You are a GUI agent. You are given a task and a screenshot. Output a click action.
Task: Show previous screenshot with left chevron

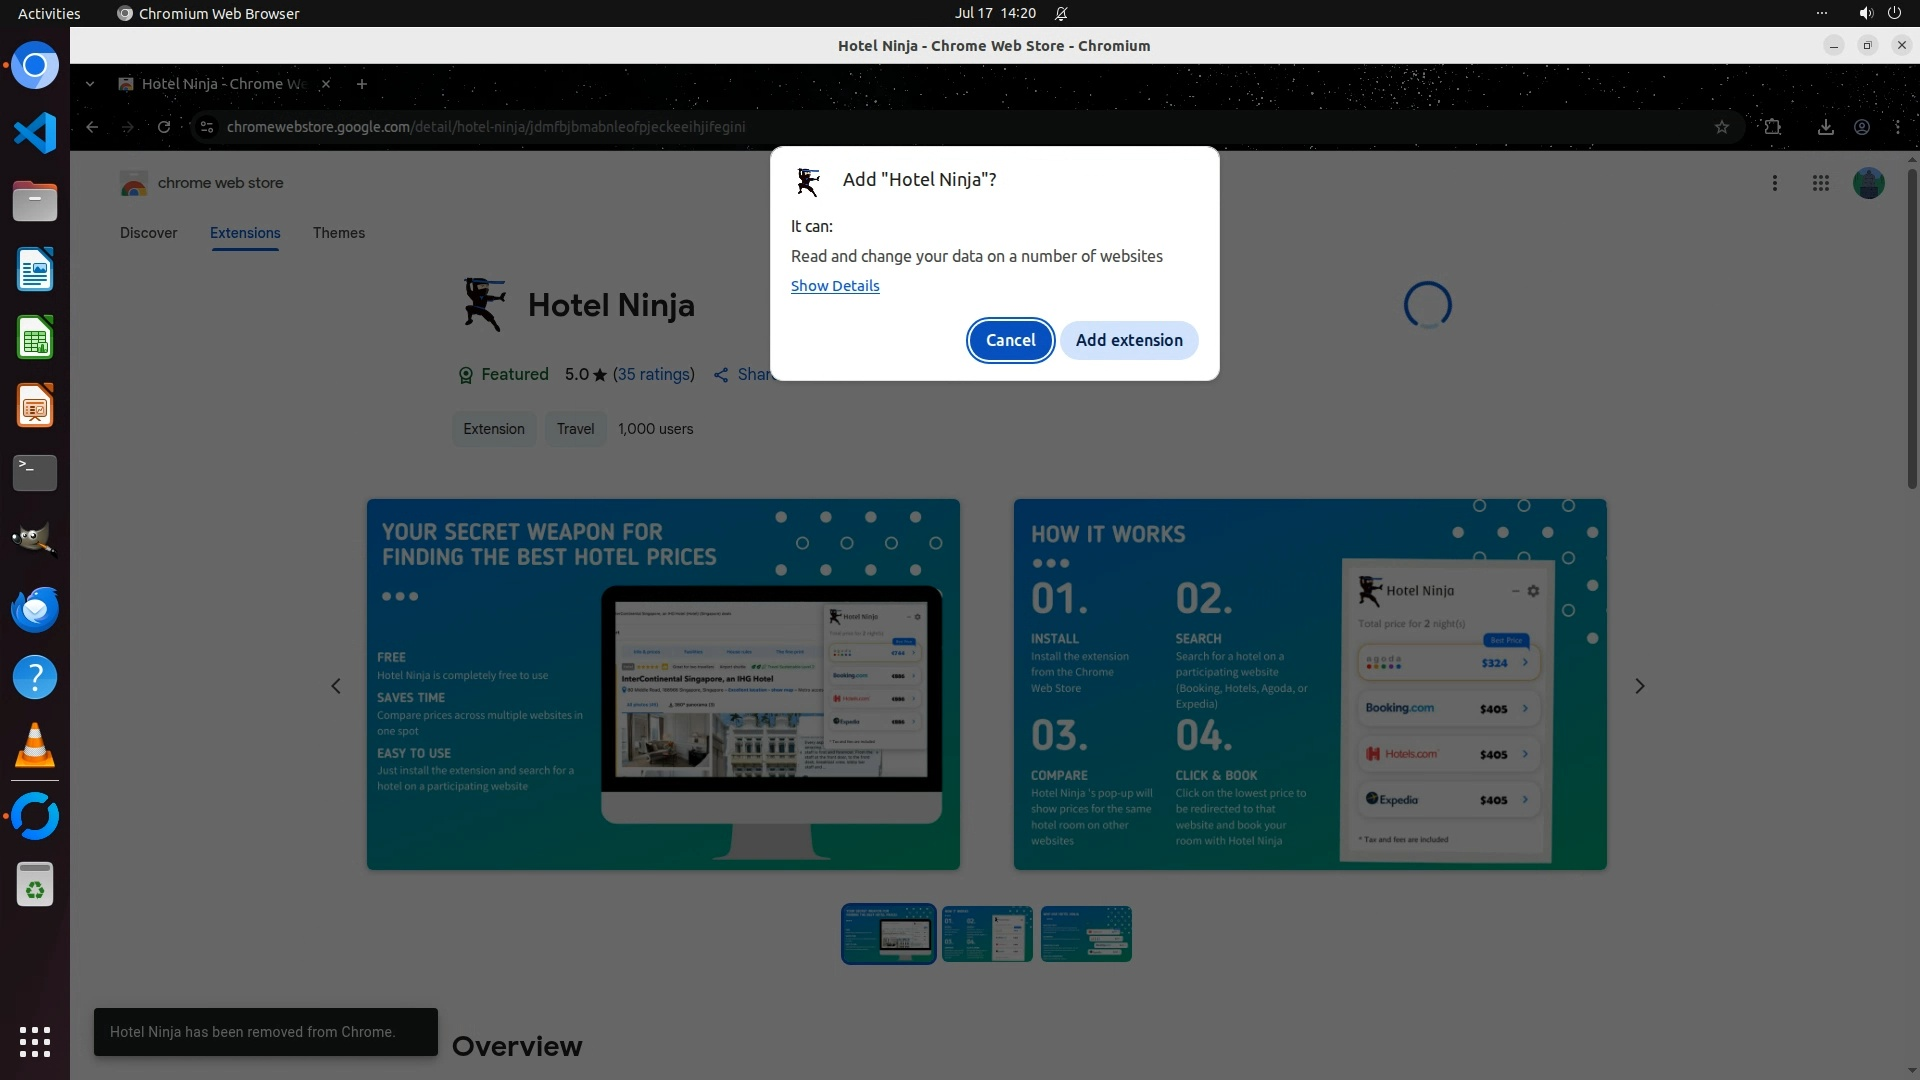coord(336,686)
